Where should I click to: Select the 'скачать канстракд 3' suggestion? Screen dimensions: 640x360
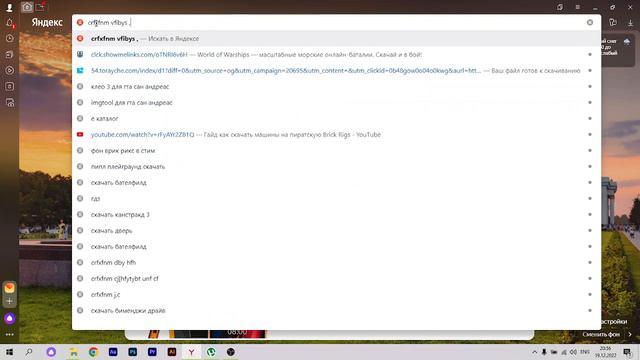336,214
